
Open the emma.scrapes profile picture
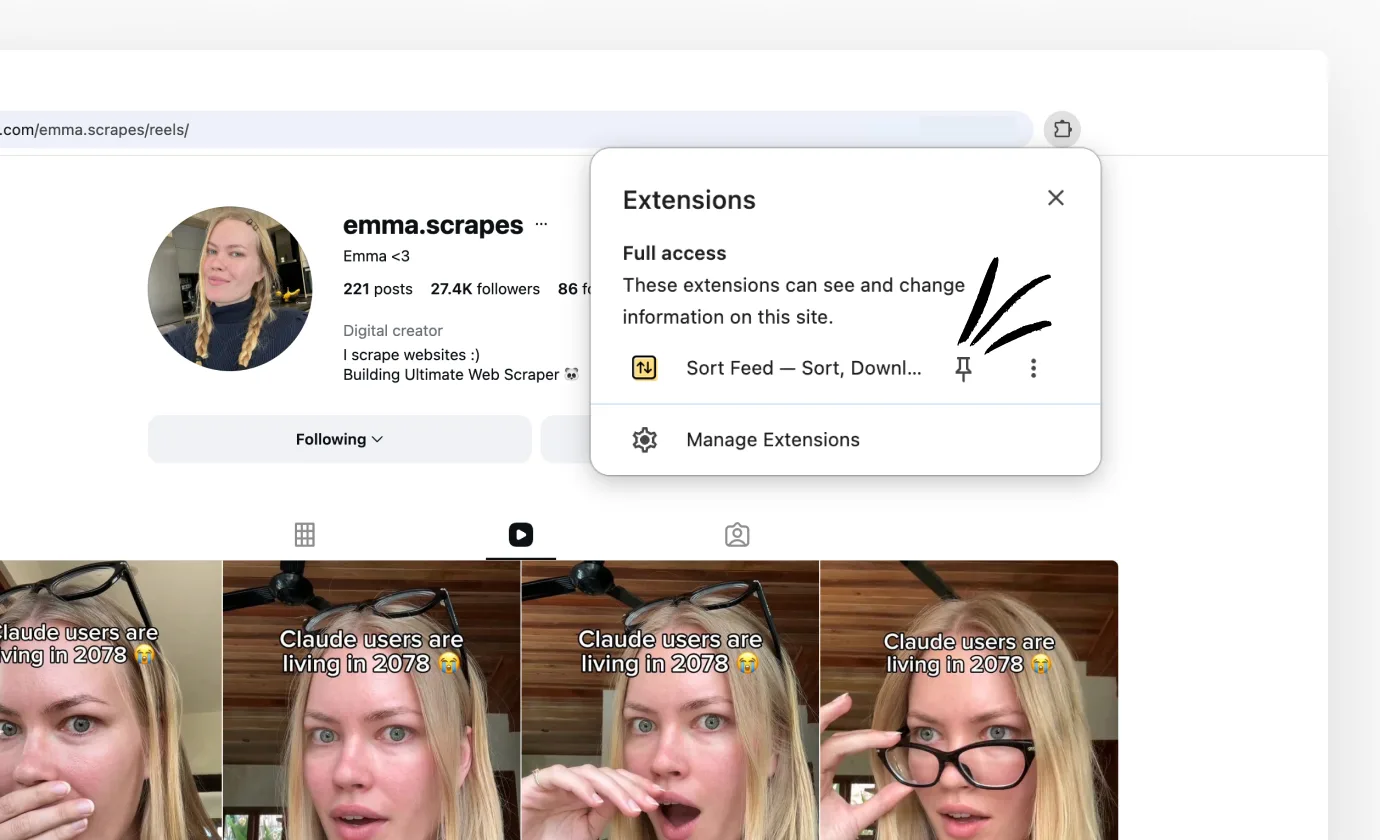pos(230,289)
